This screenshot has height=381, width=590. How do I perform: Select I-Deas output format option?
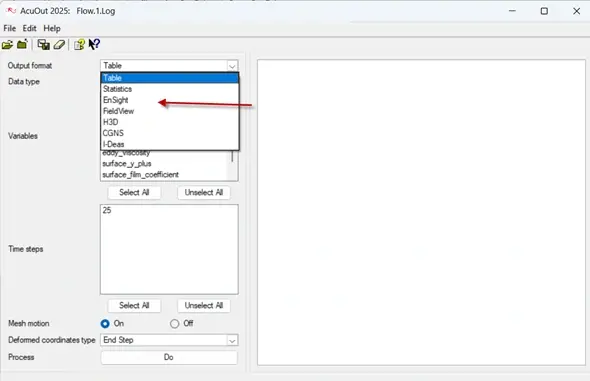tap(170, 144)
